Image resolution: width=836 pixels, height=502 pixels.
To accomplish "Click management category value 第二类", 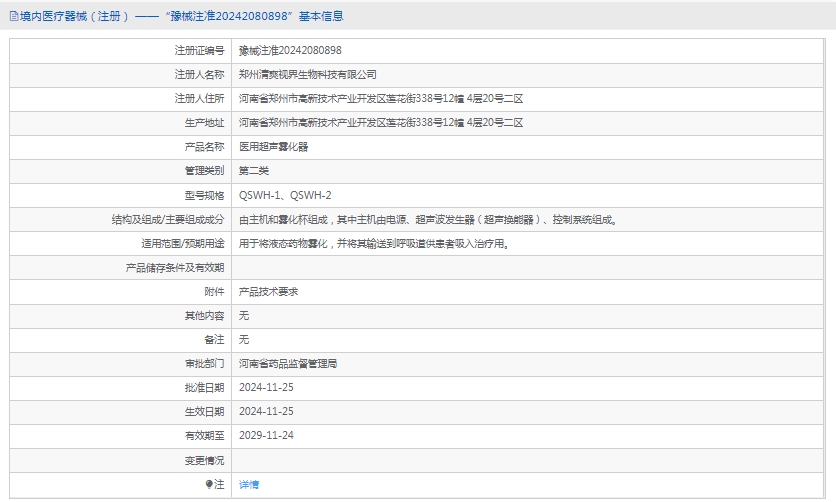I will 254,171.
